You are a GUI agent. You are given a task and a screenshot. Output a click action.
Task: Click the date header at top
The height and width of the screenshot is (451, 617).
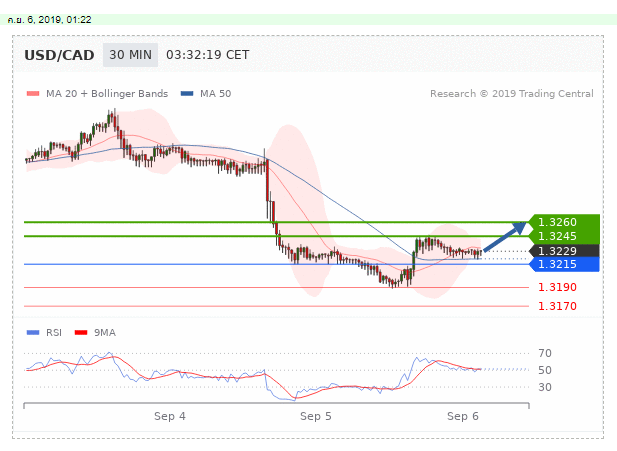tap(49, 20)
